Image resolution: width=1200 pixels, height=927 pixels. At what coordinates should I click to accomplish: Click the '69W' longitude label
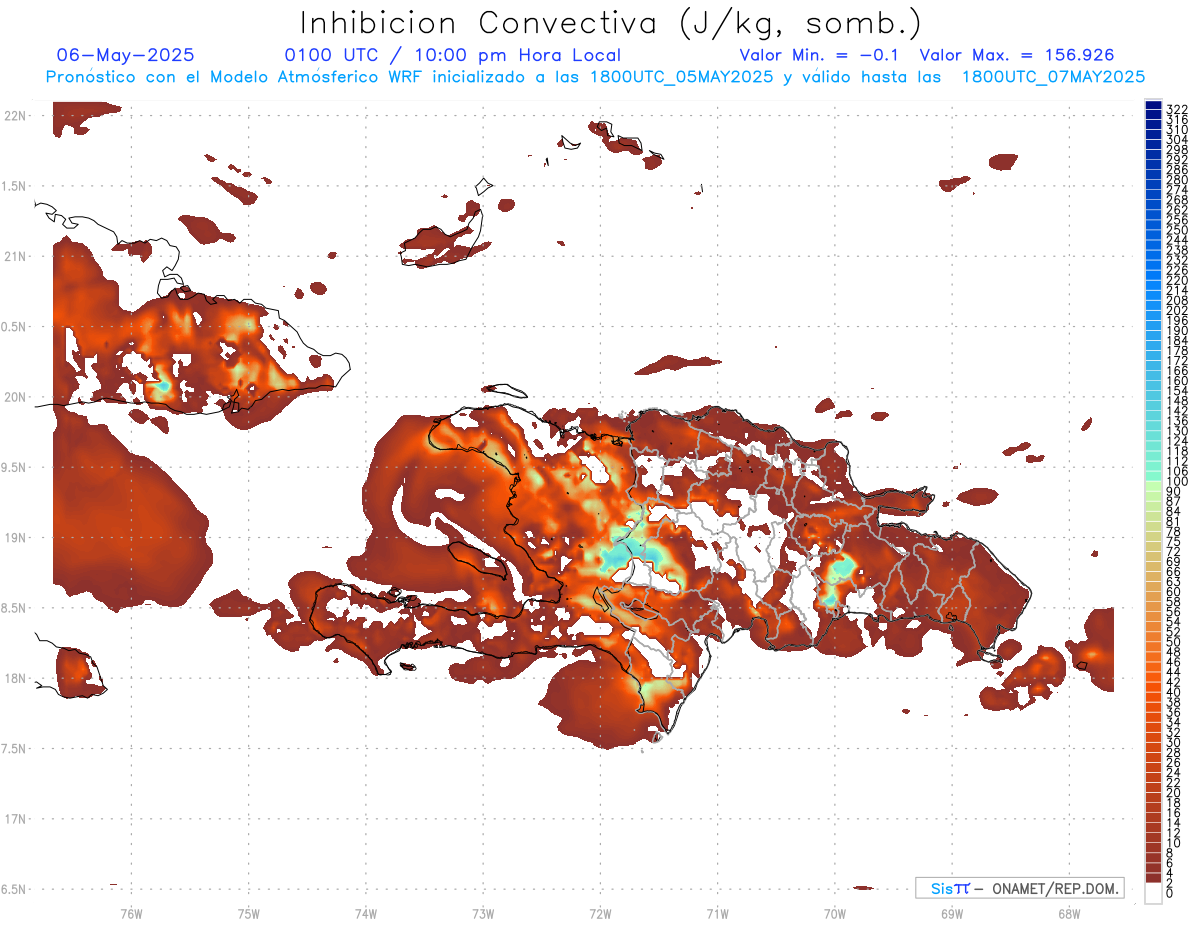[951, 913]
